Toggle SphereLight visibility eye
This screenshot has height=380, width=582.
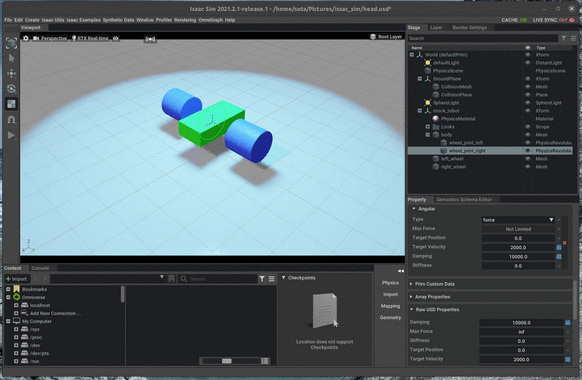pyautogui.click(x=527, y=103)
